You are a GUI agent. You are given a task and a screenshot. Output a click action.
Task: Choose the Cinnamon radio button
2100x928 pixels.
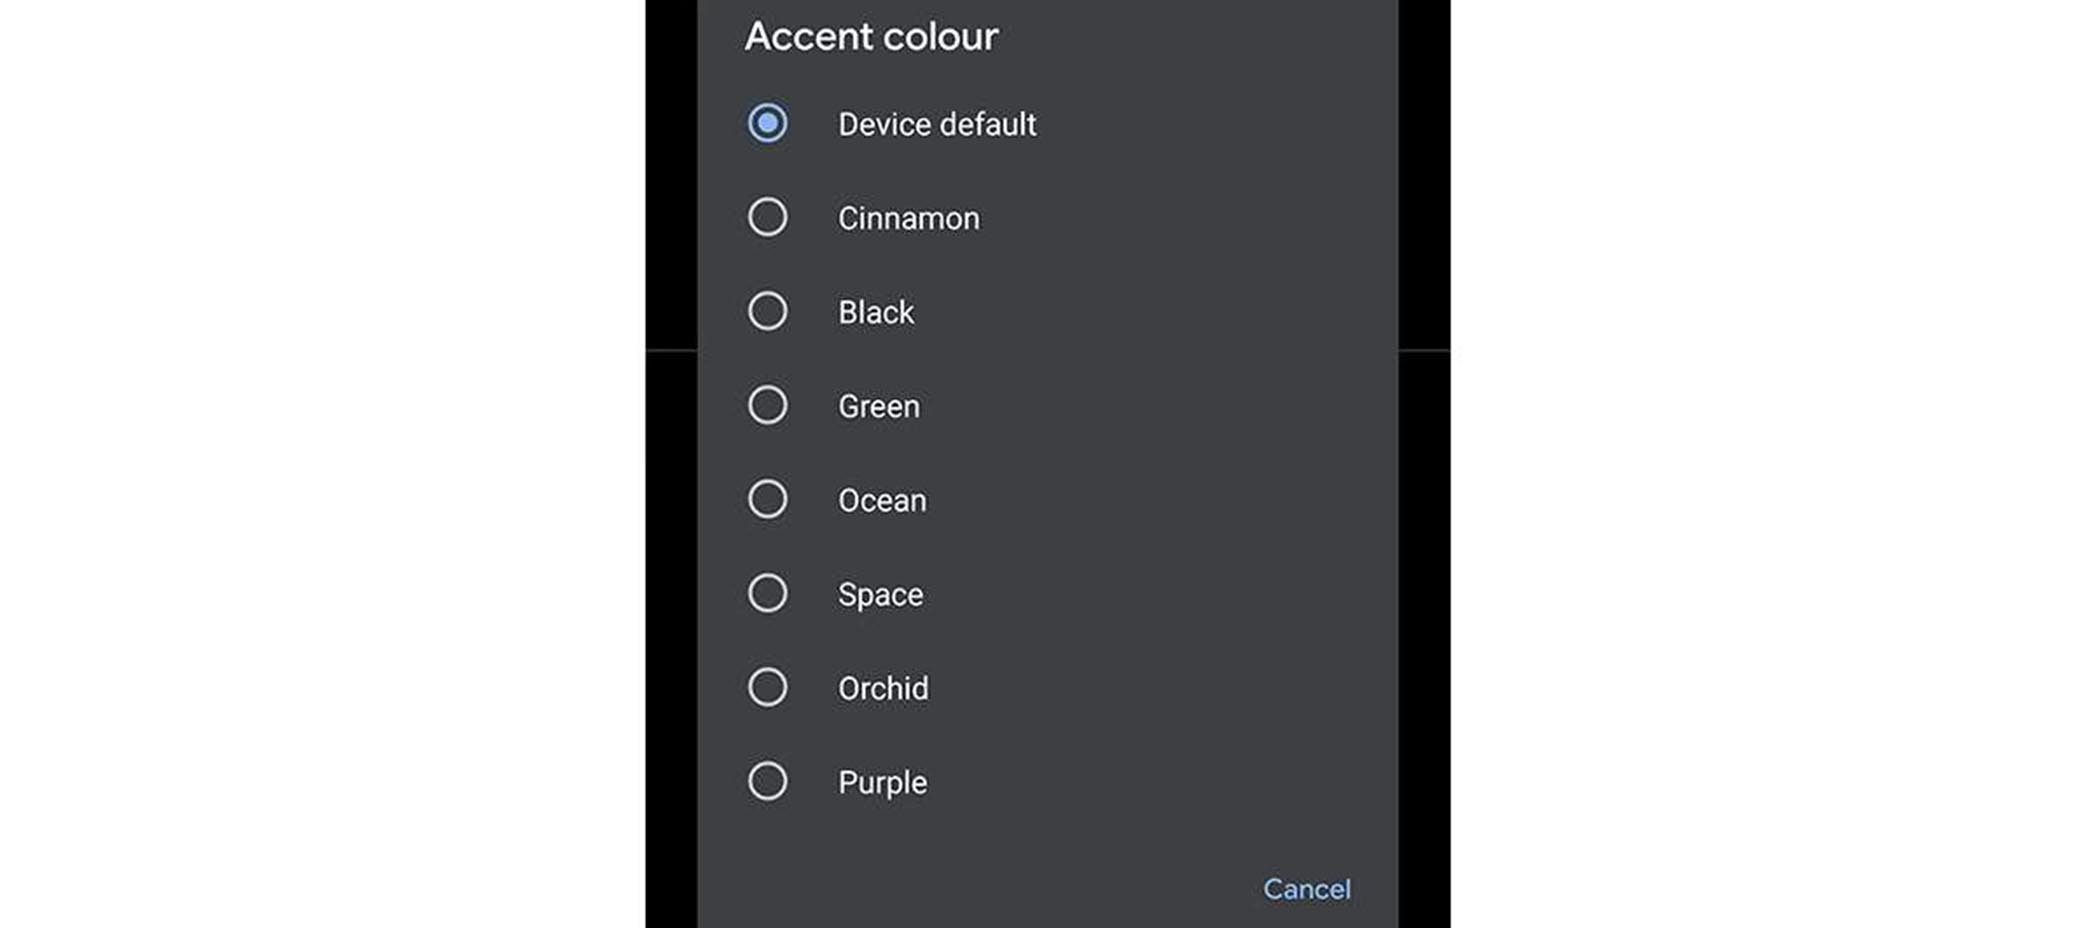[767, 217]
